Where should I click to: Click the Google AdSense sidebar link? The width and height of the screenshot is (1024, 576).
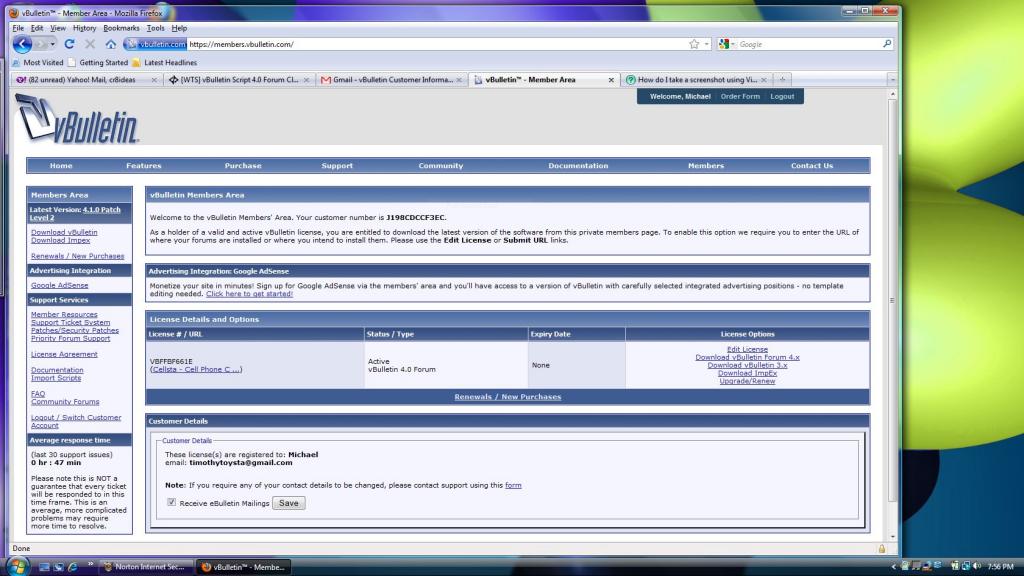click(59, 285)
